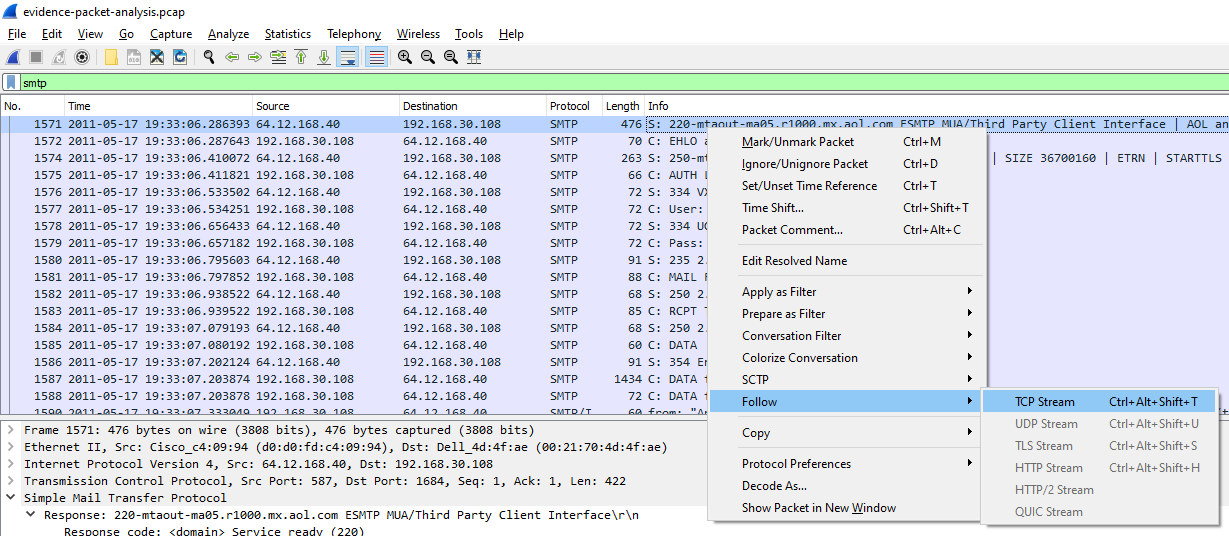1229x536 pixels.
Task: Open the File menu
Action: 17,34
